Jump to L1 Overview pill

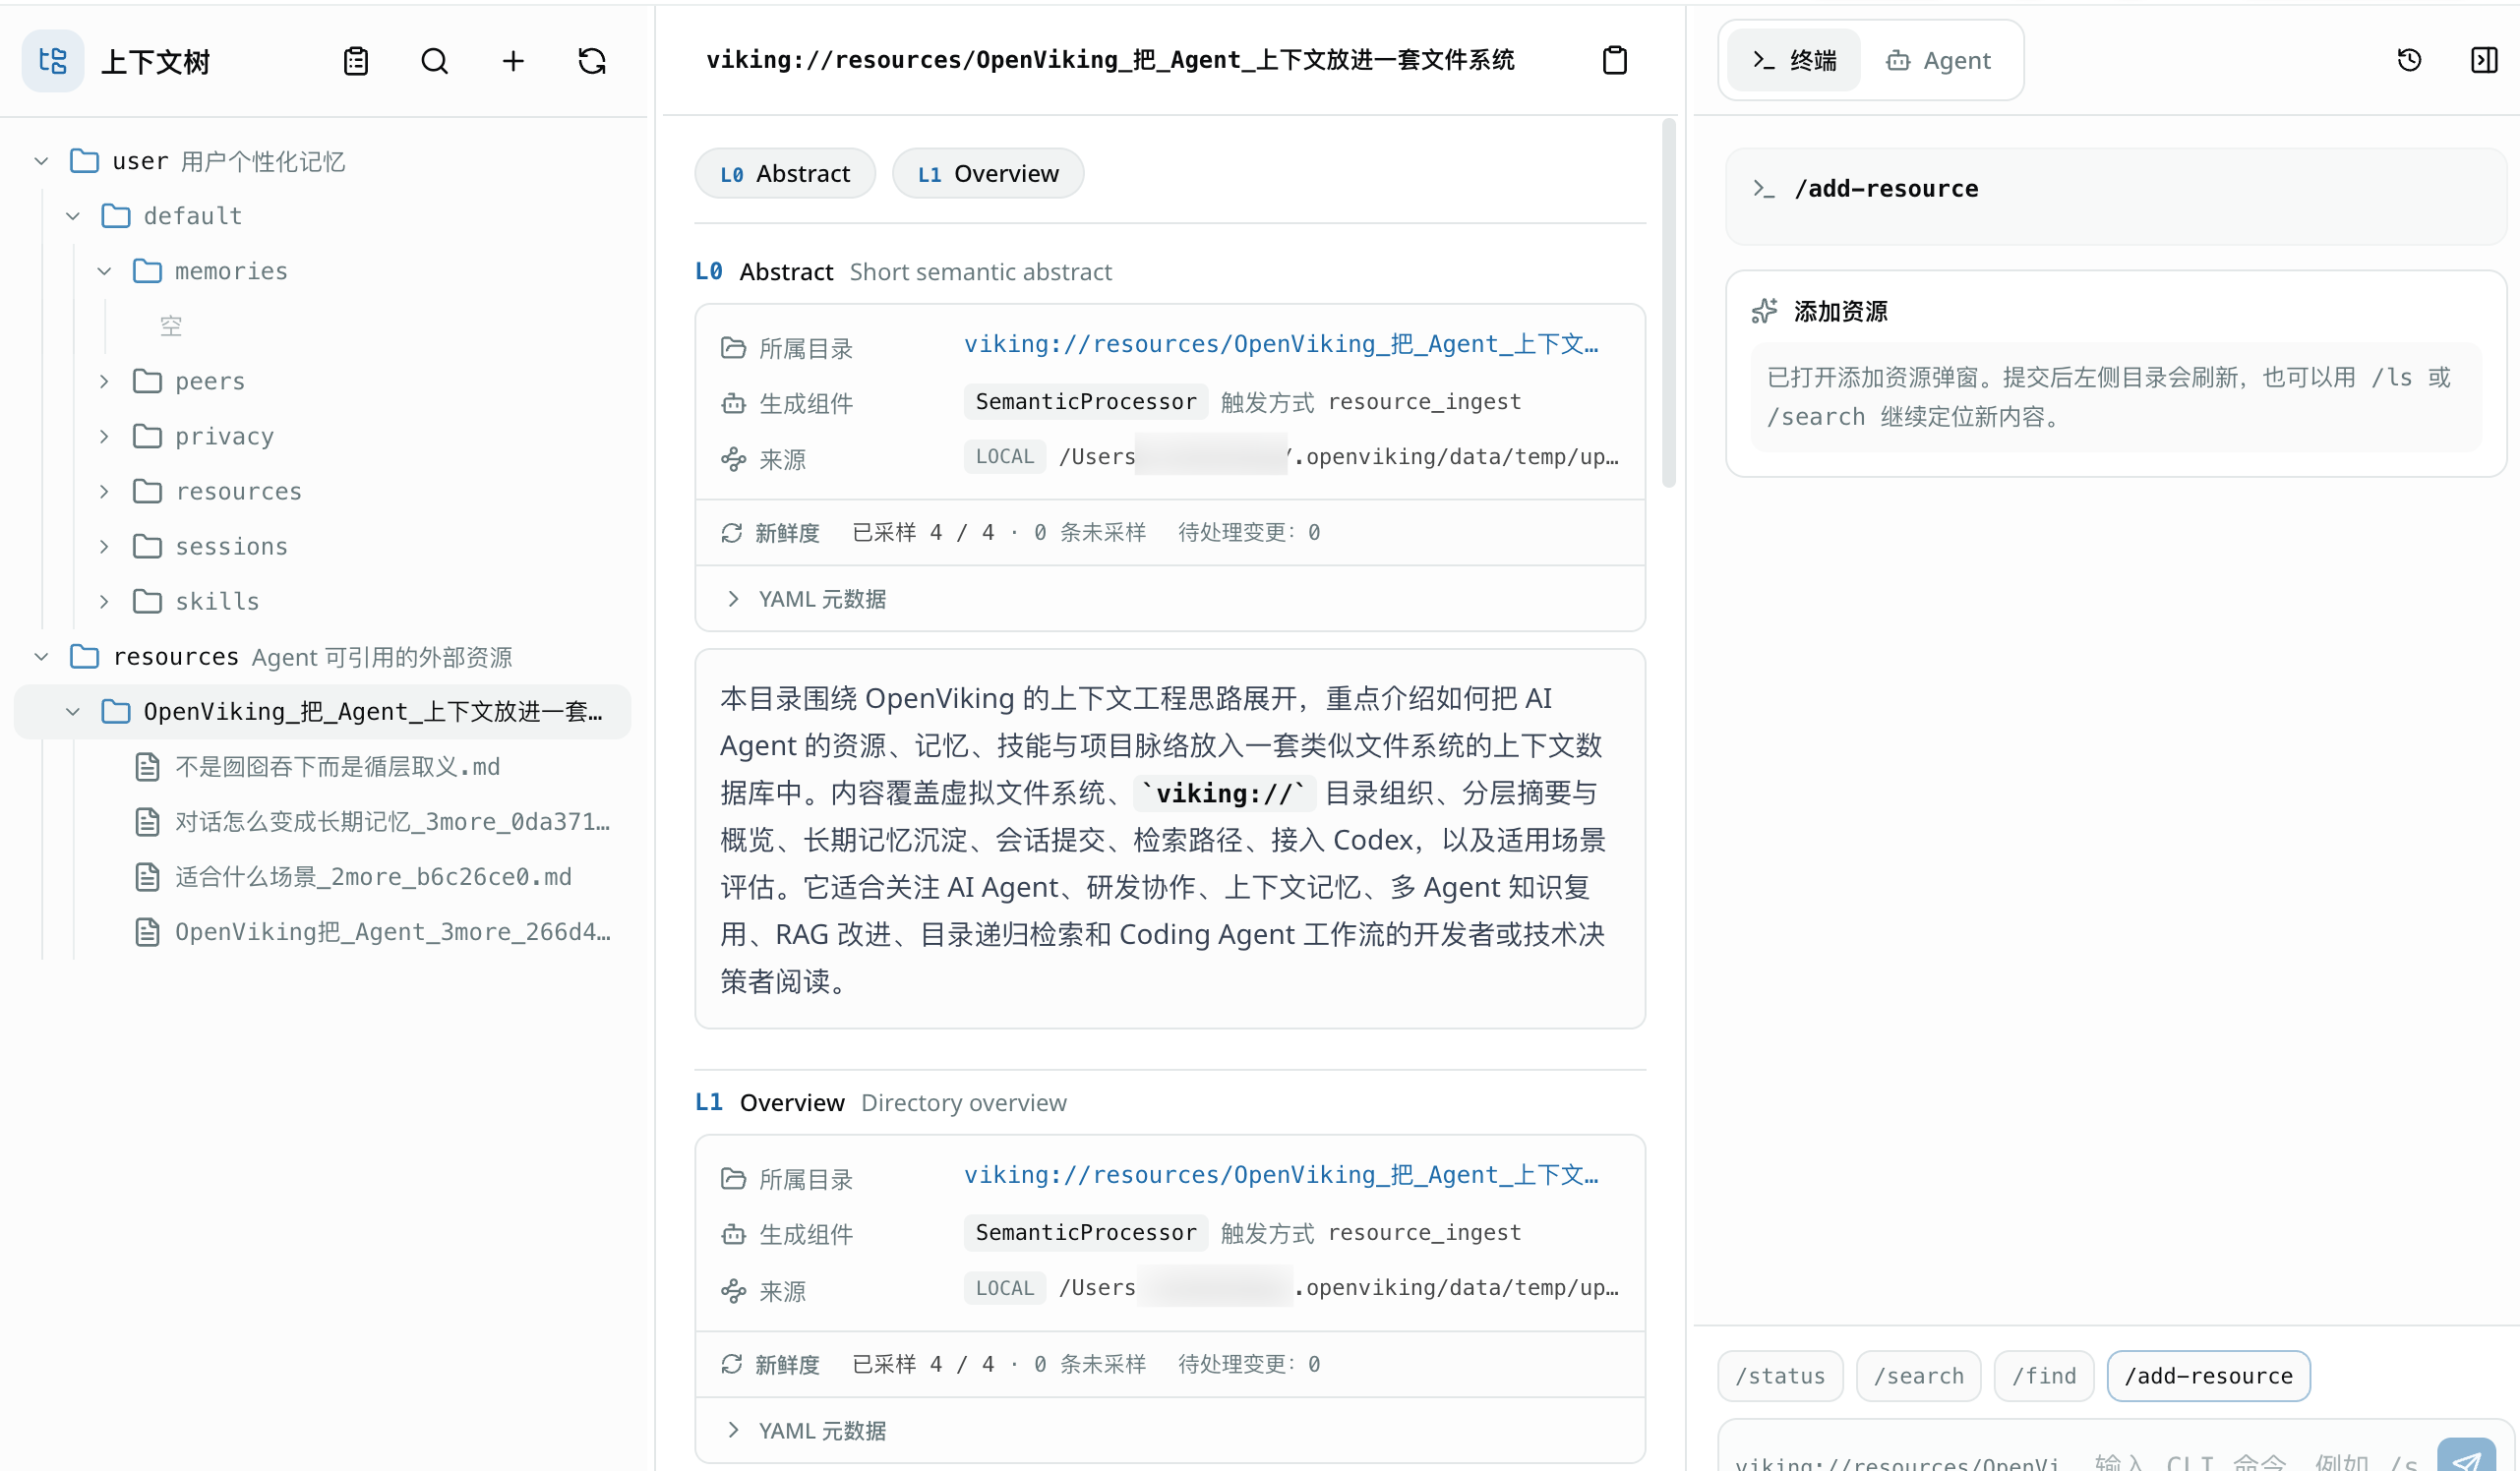pyautogui.click(x=987, y=173)
